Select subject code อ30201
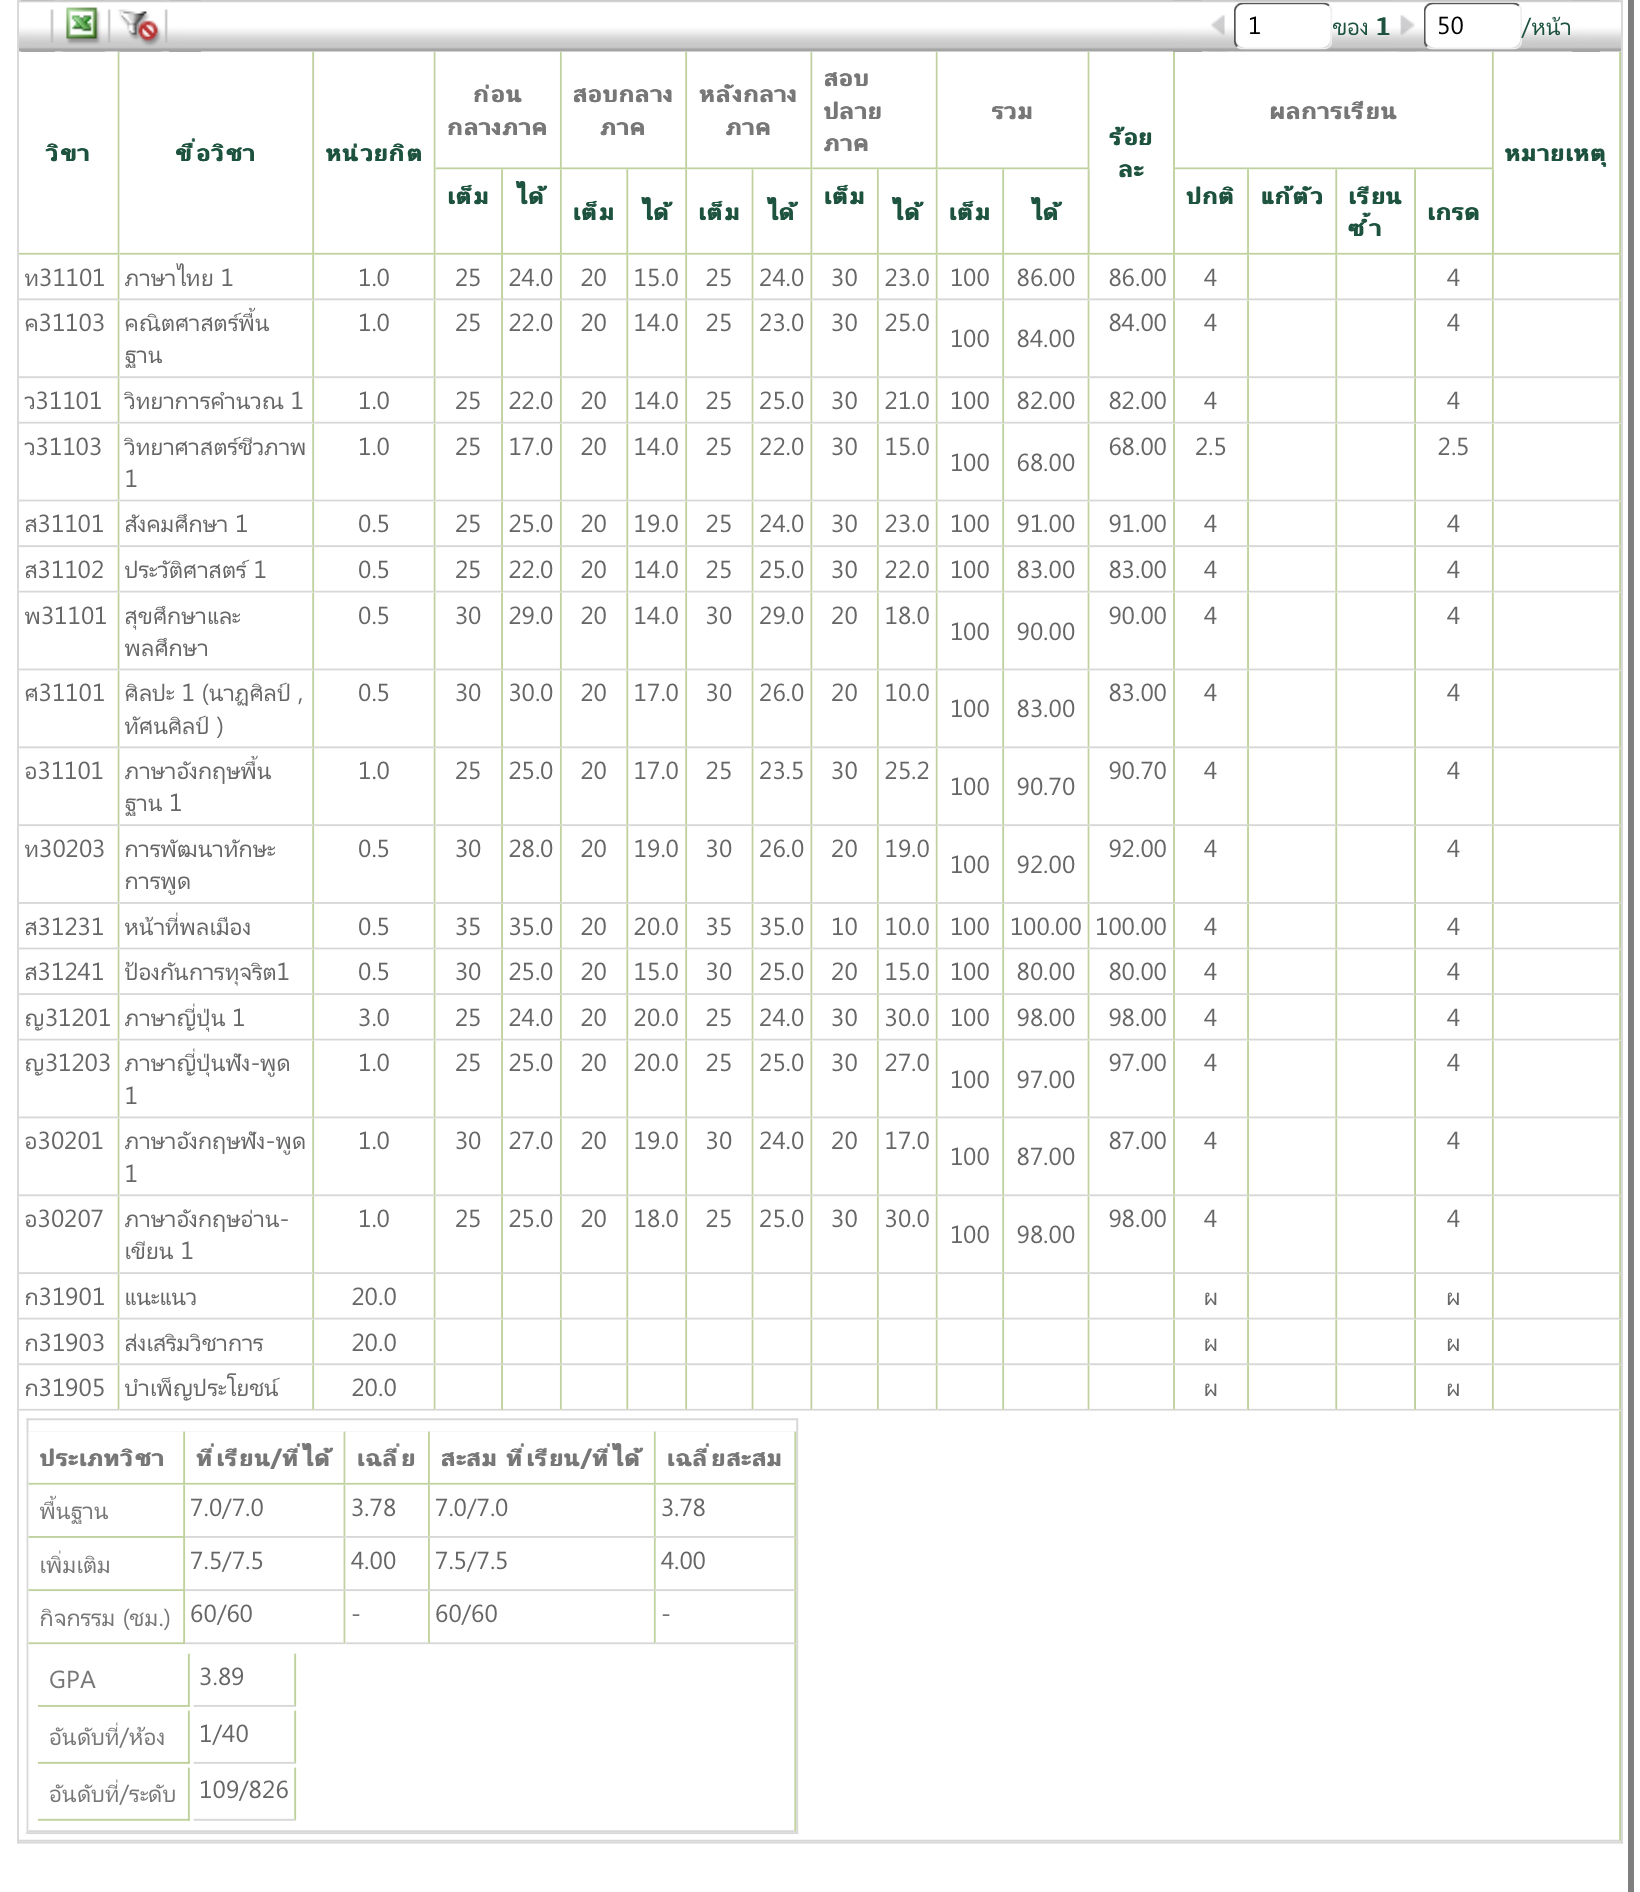The width and height of the screenshot is (1640, 1892). tap(64, 1141)
